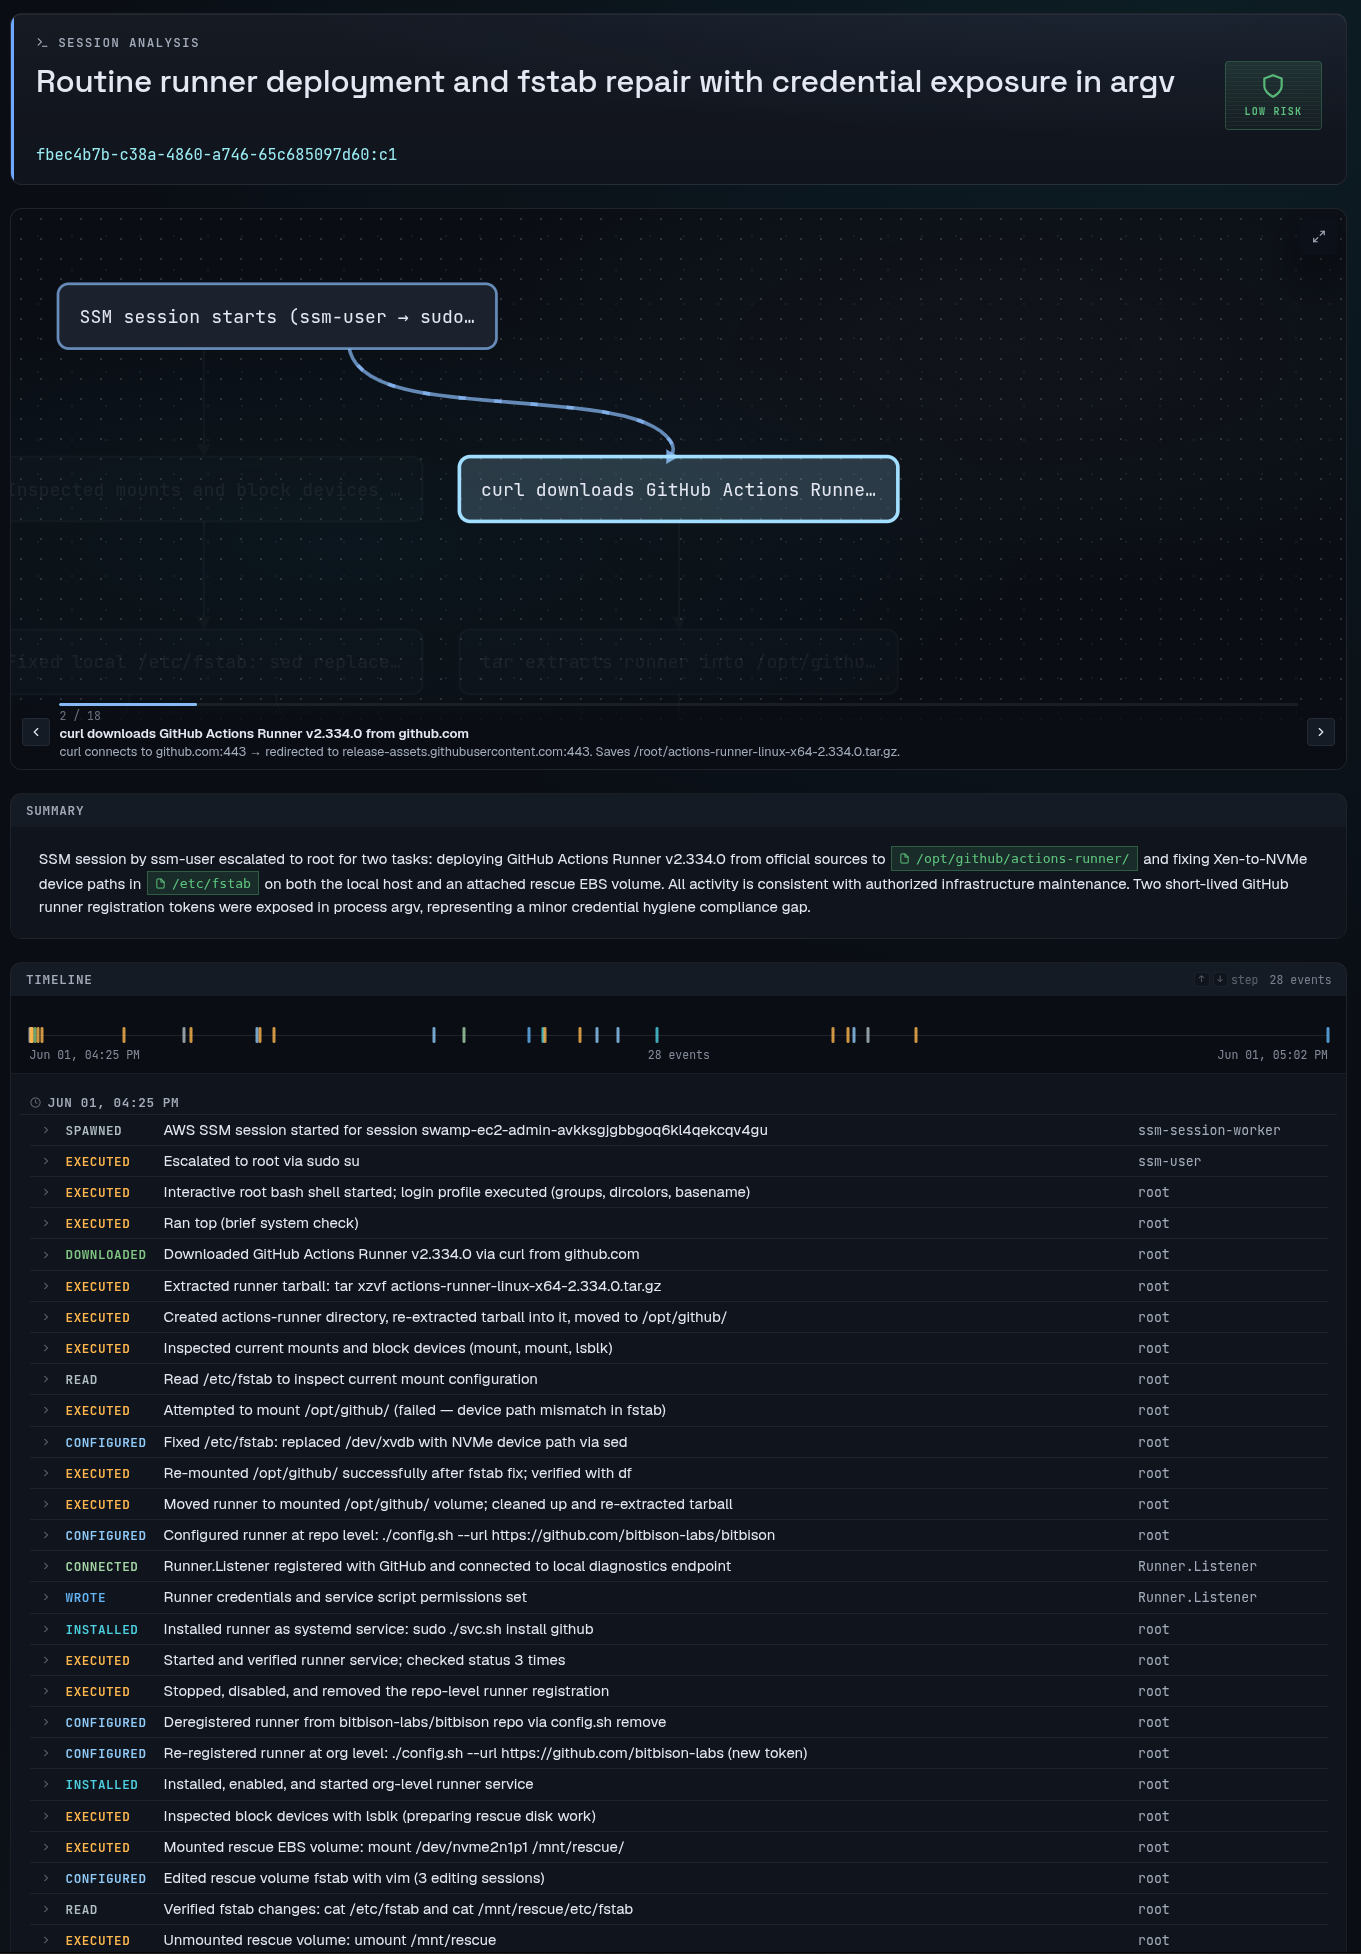This screenshot has height=1954, width=1361.
Task: Click the CONNECTED event type label
Action: pos(102,1567)
